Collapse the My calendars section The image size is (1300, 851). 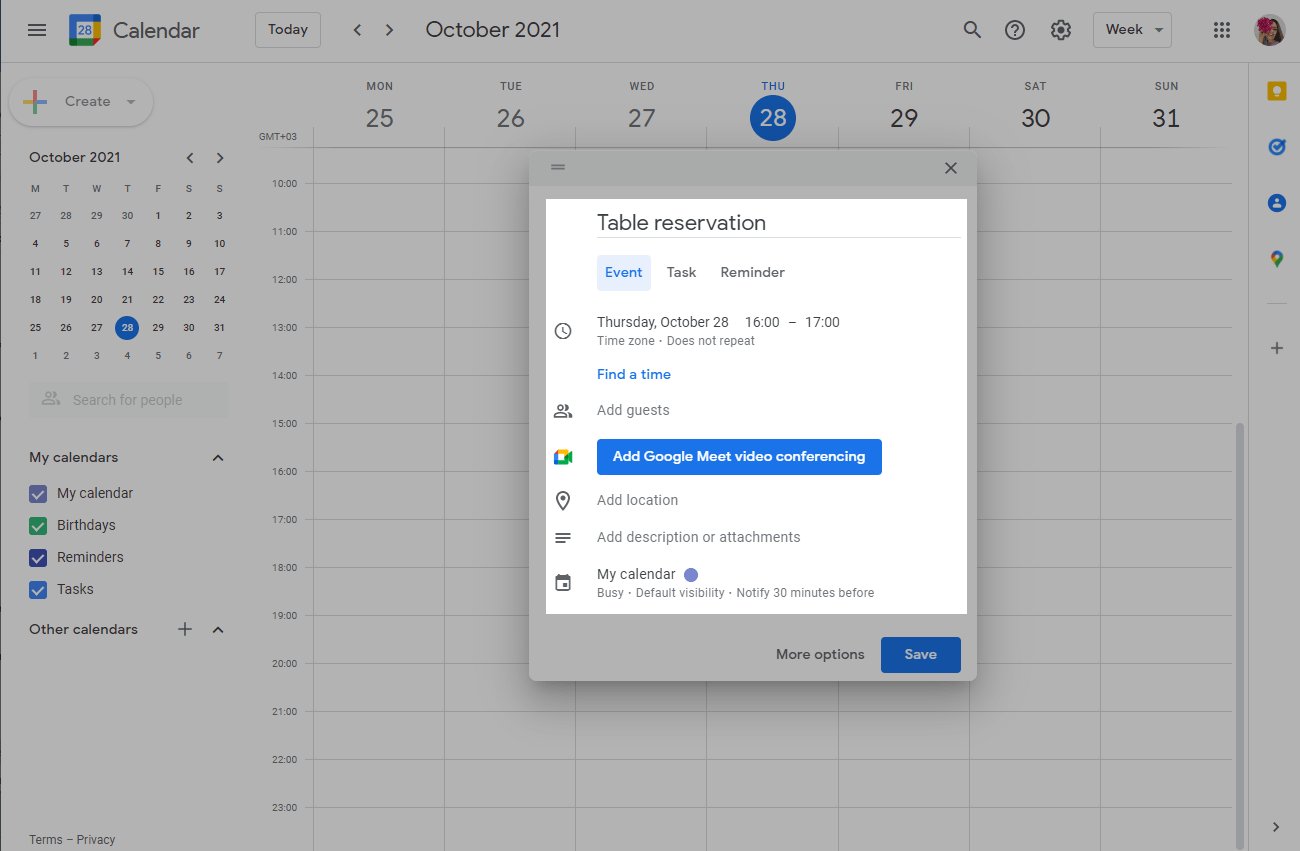tap(218, 458)
